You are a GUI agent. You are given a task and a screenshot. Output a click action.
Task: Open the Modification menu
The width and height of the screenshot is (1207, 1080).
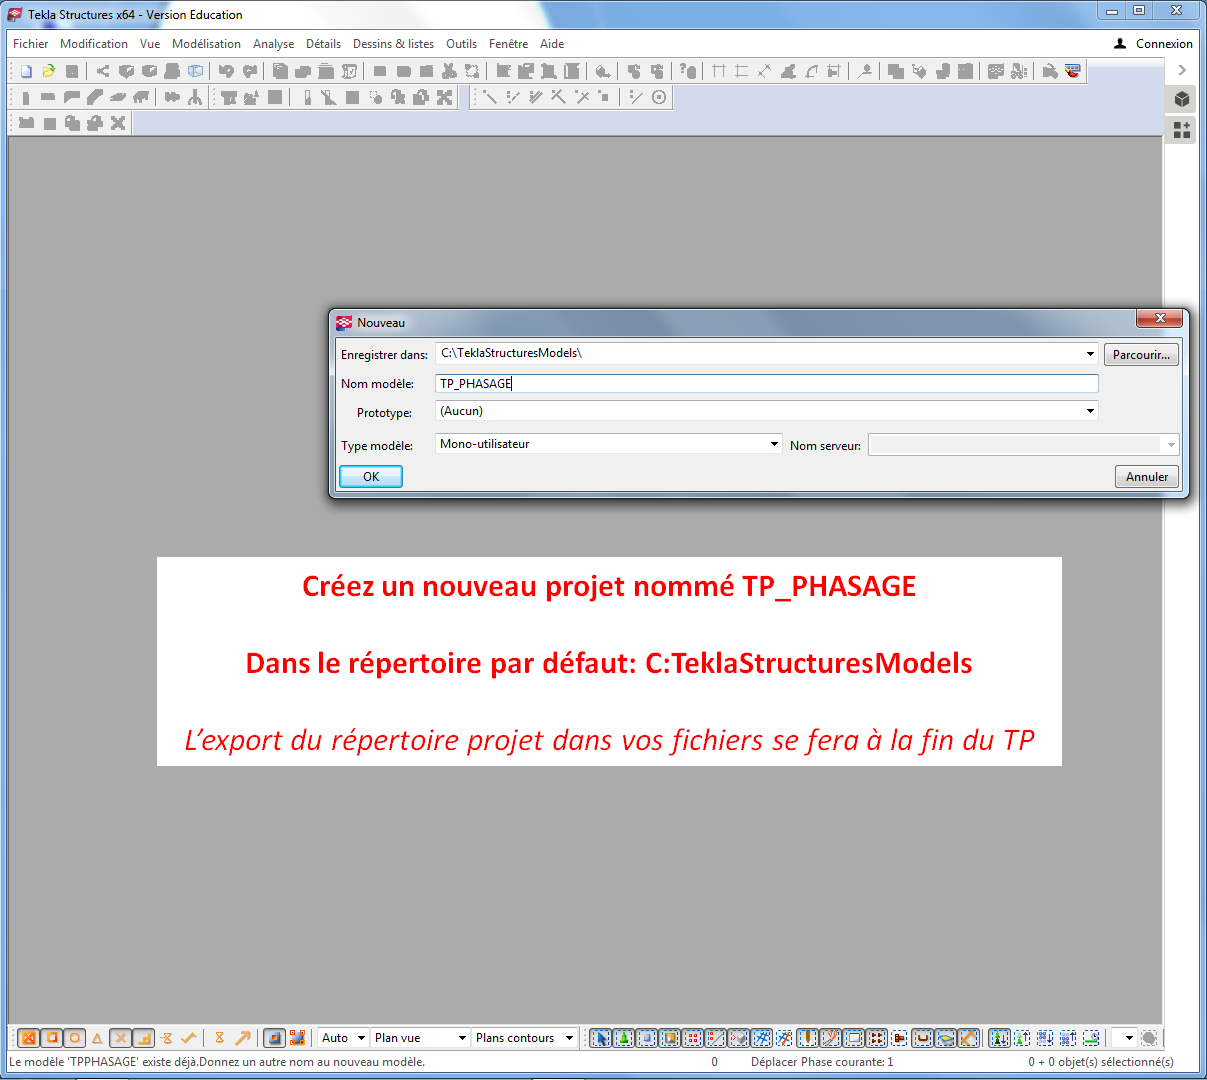click(94, 44)
